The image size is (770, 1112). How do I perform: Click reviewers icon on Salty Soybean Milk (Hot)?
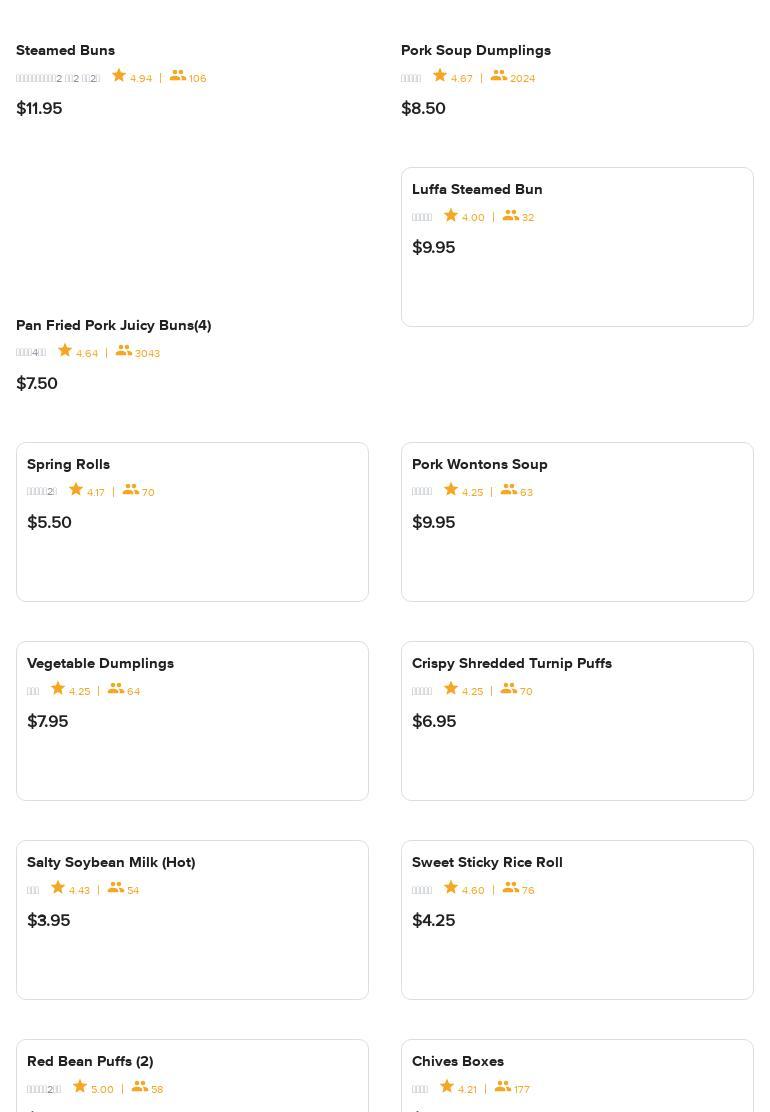(x=116, y=888)
